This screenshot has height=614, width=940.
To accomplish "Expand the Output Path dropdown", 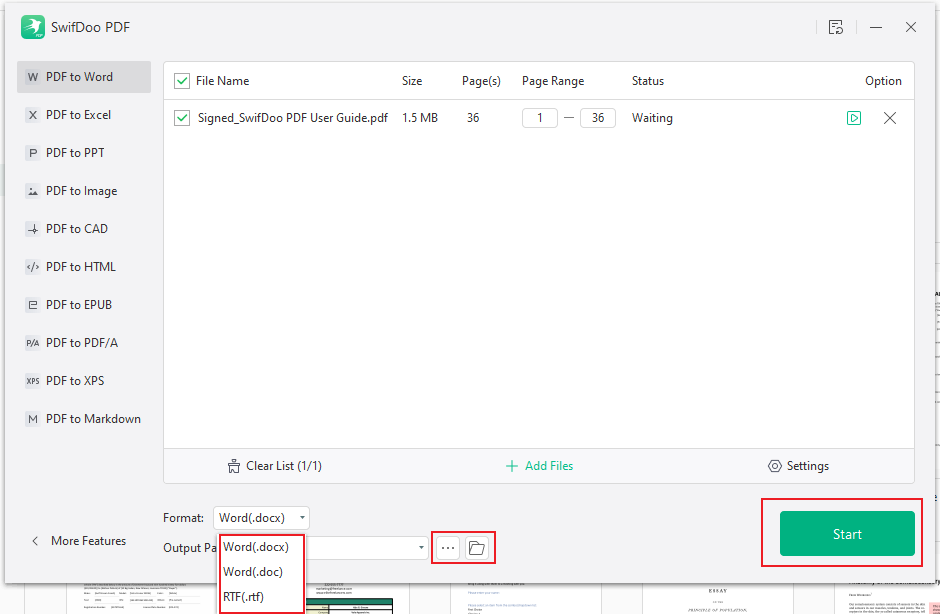I will 421,547.
